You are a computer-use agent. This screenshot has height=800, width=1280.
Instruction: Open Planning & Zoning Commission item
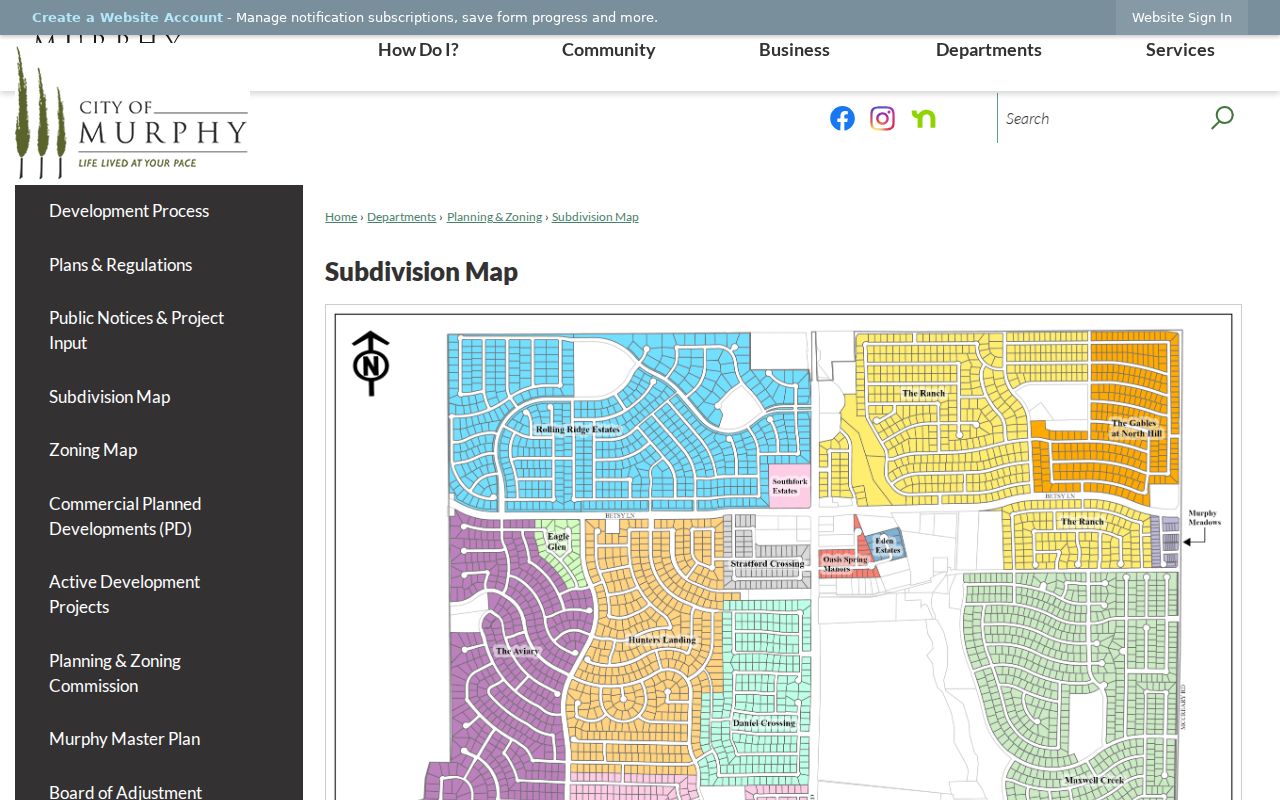pos(159,673)
